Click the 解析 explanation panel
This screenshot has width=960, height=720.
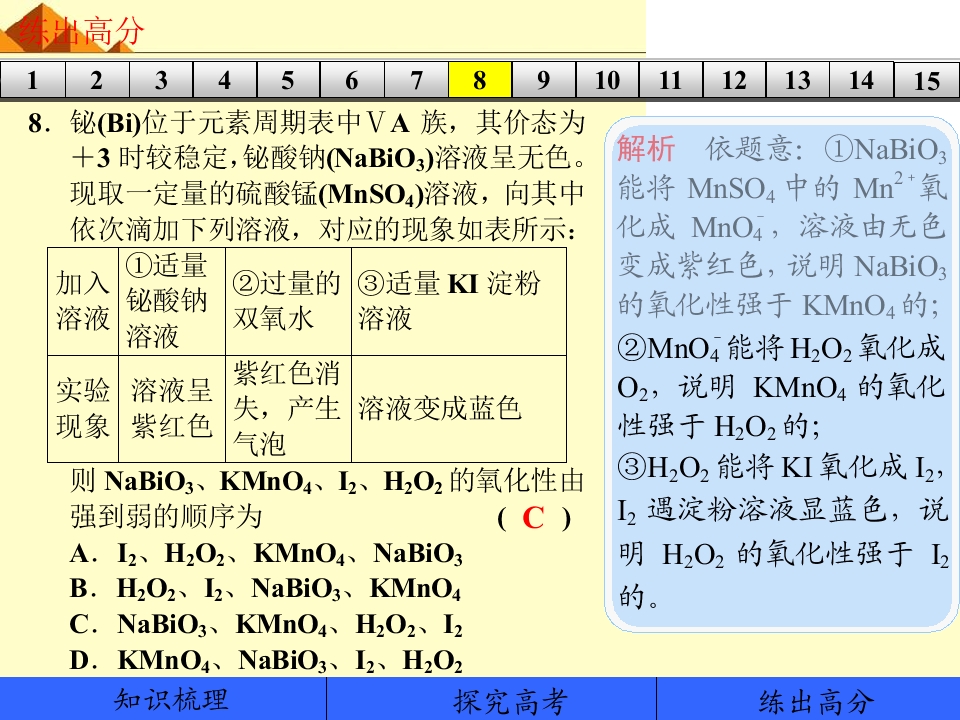[x=782, y=373]
